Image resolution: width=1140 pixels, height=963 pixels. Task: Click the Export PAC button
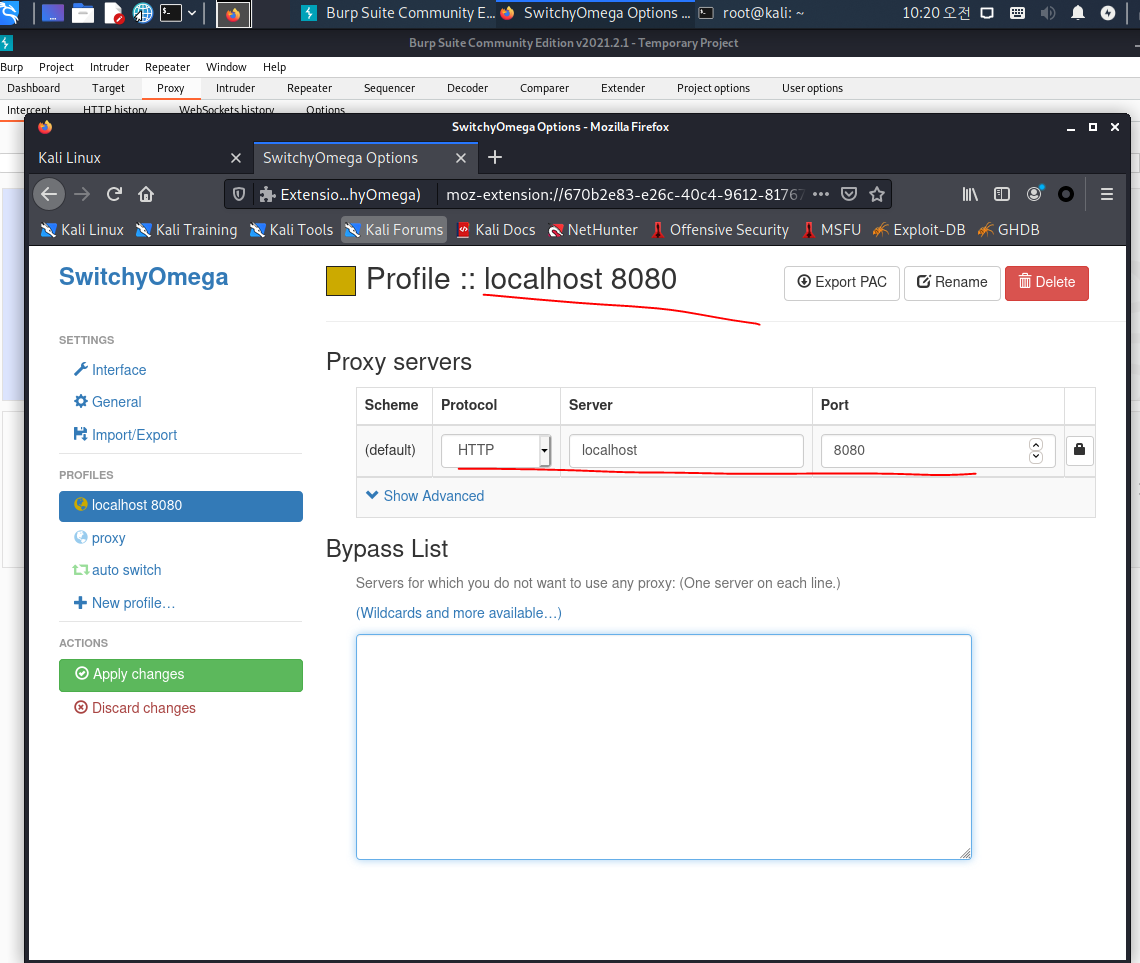click(842, 283)
